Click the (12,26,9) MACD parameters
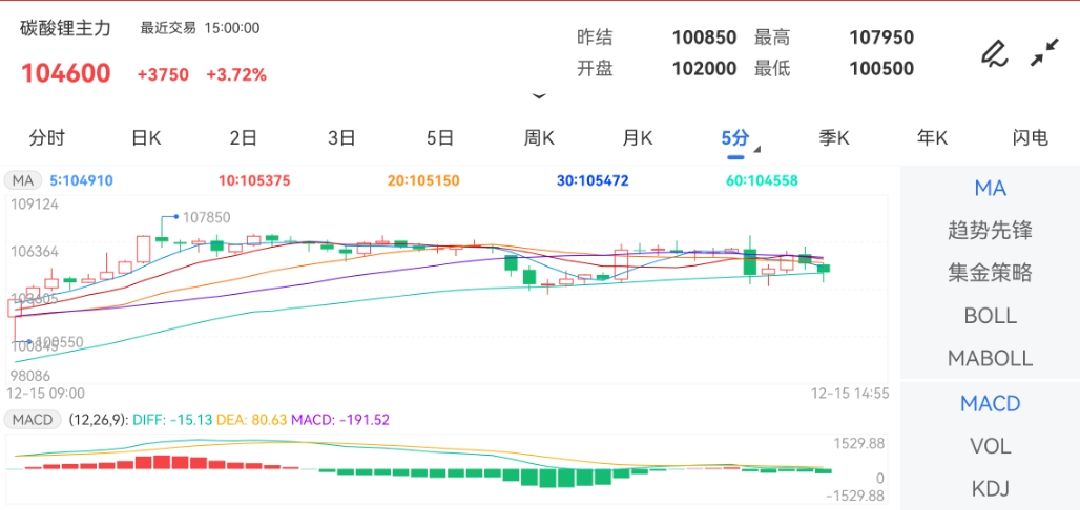The width and height of the screenshot is (1080, 510). [98, 419]
